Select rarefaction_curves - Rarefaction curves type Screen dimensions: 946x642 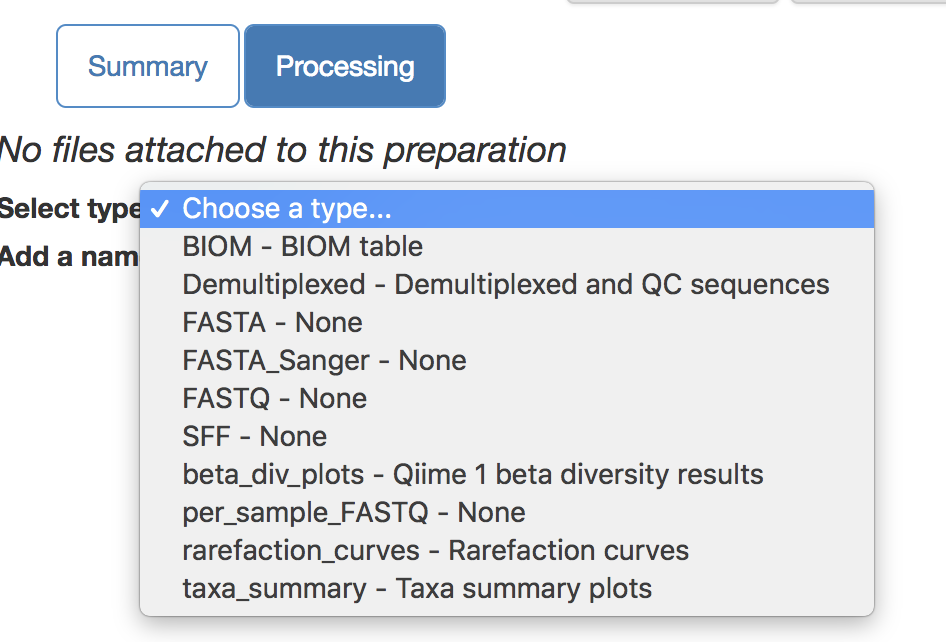click(x=435, y=551)
